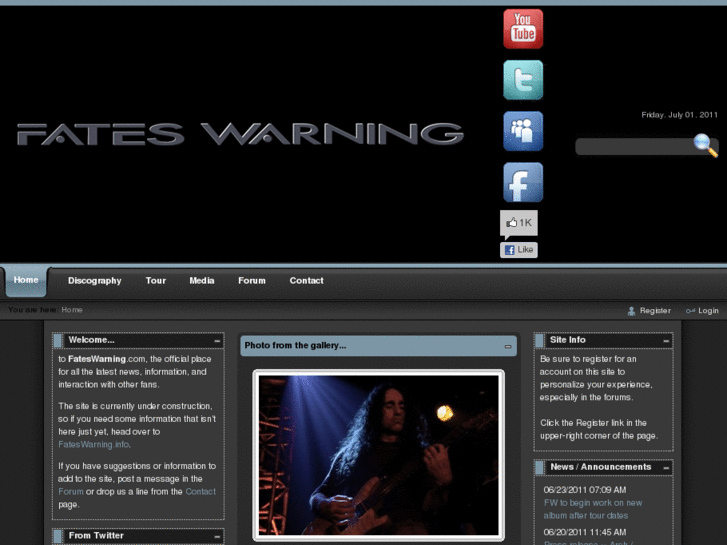Image resolution: width=727 pixels, height=545 pixels.
Task: Click the News / Announcements title
Action: (600, 467)
